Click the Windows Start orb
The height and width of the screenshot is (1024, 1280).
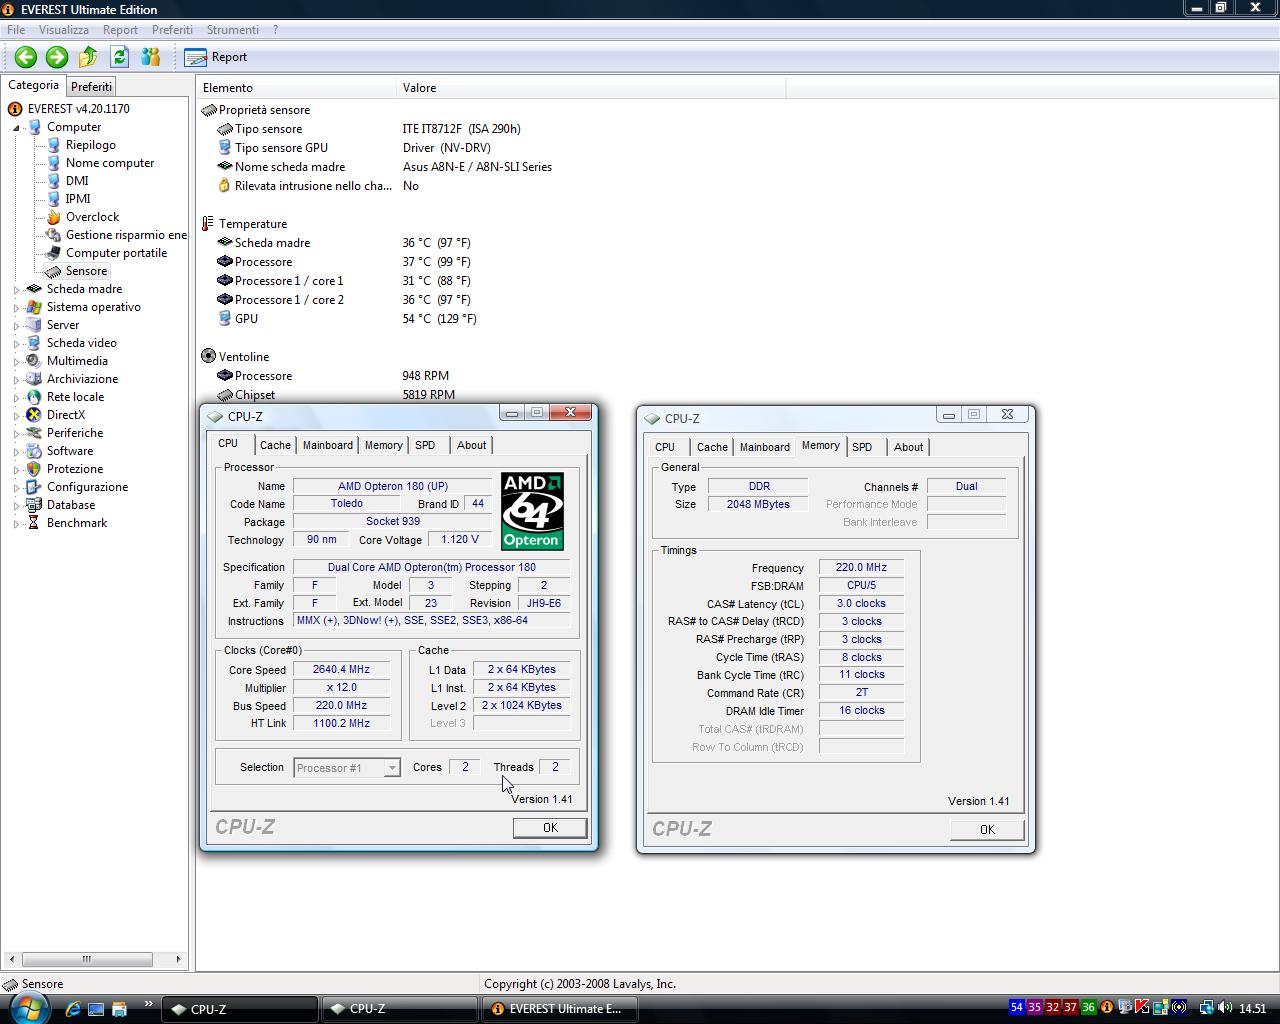click(x=29, y=1008)
